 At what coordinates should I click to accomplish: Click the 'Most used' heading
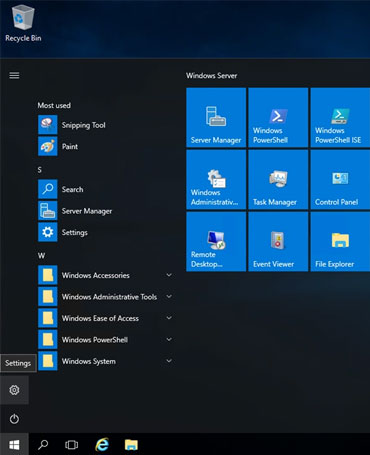(54, 105)
